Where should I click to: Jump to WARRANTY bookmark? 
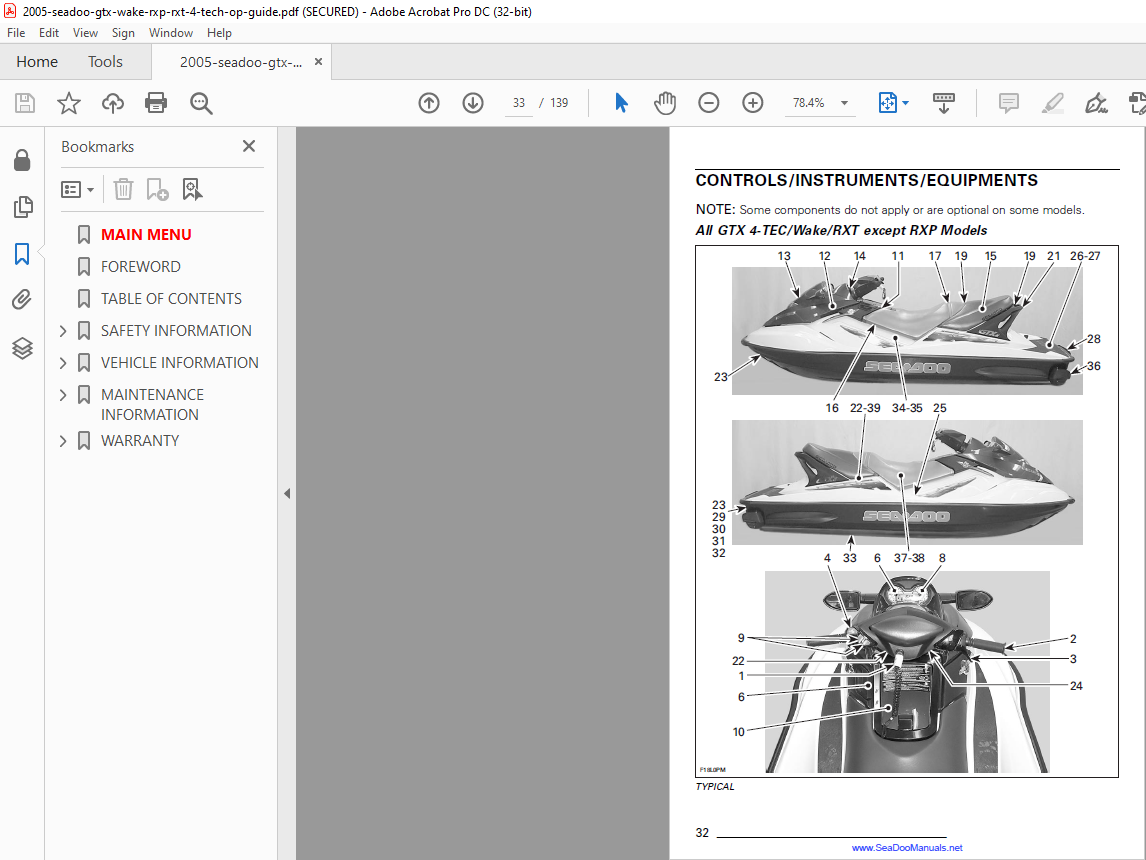coord(140,441)
